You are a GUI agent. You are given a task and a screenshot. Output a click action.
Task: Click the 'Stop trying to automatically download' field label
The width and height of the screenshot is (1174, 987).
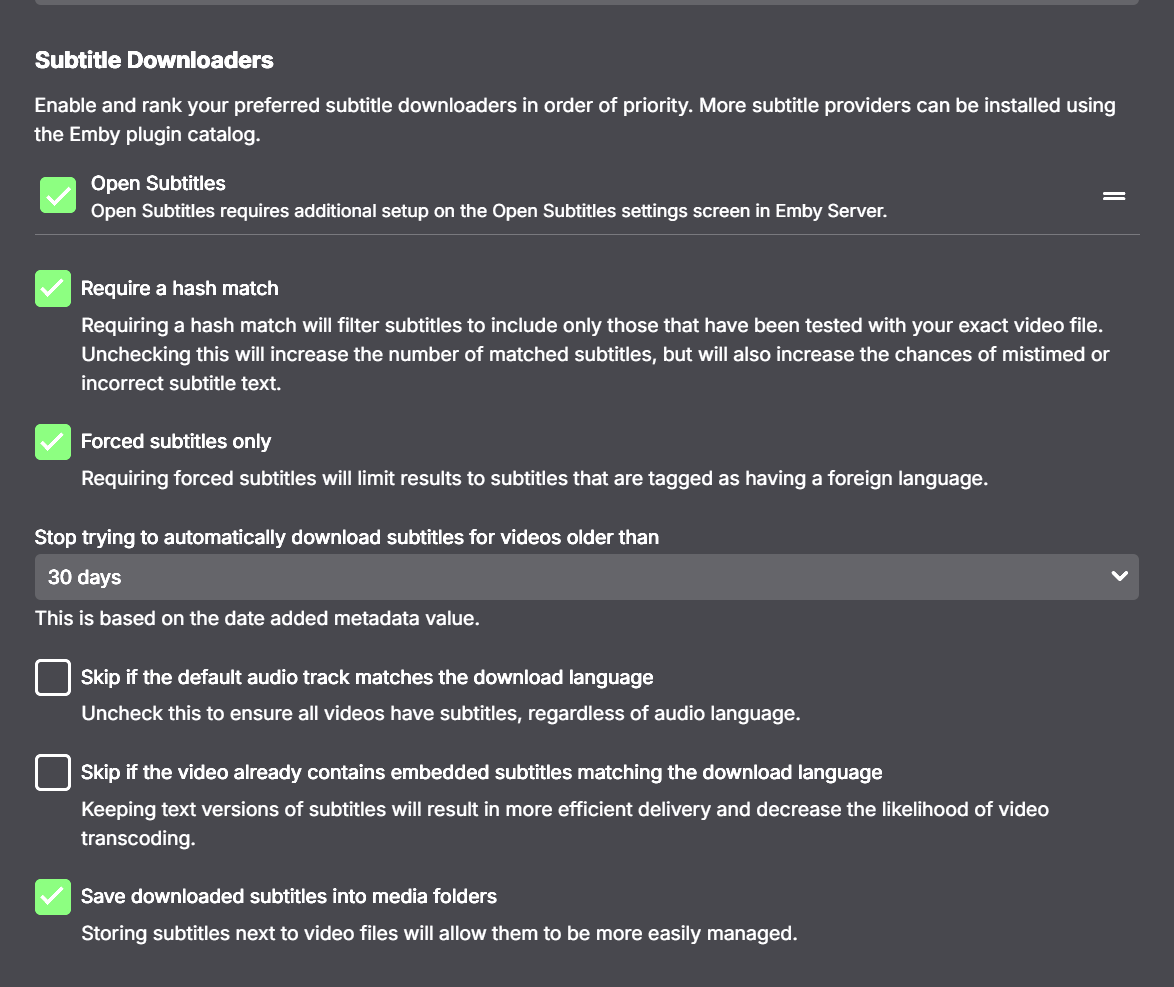coord(346,537)
